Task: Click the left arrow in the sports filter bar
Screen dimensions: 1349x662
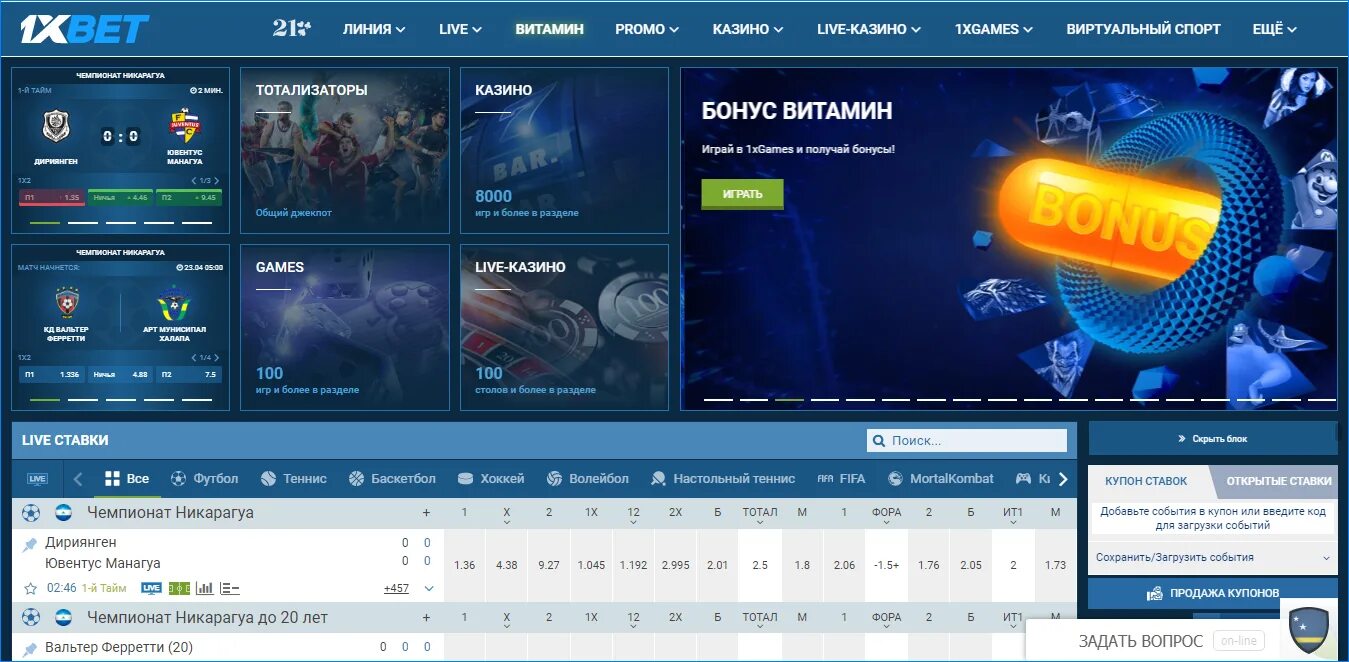Action: [78, 479]
